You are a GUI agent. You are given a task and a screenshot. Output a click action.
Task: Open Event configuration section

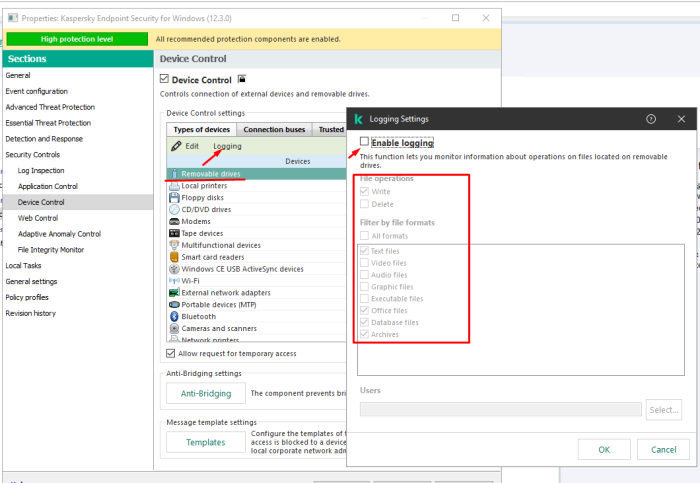click(37, 92)
